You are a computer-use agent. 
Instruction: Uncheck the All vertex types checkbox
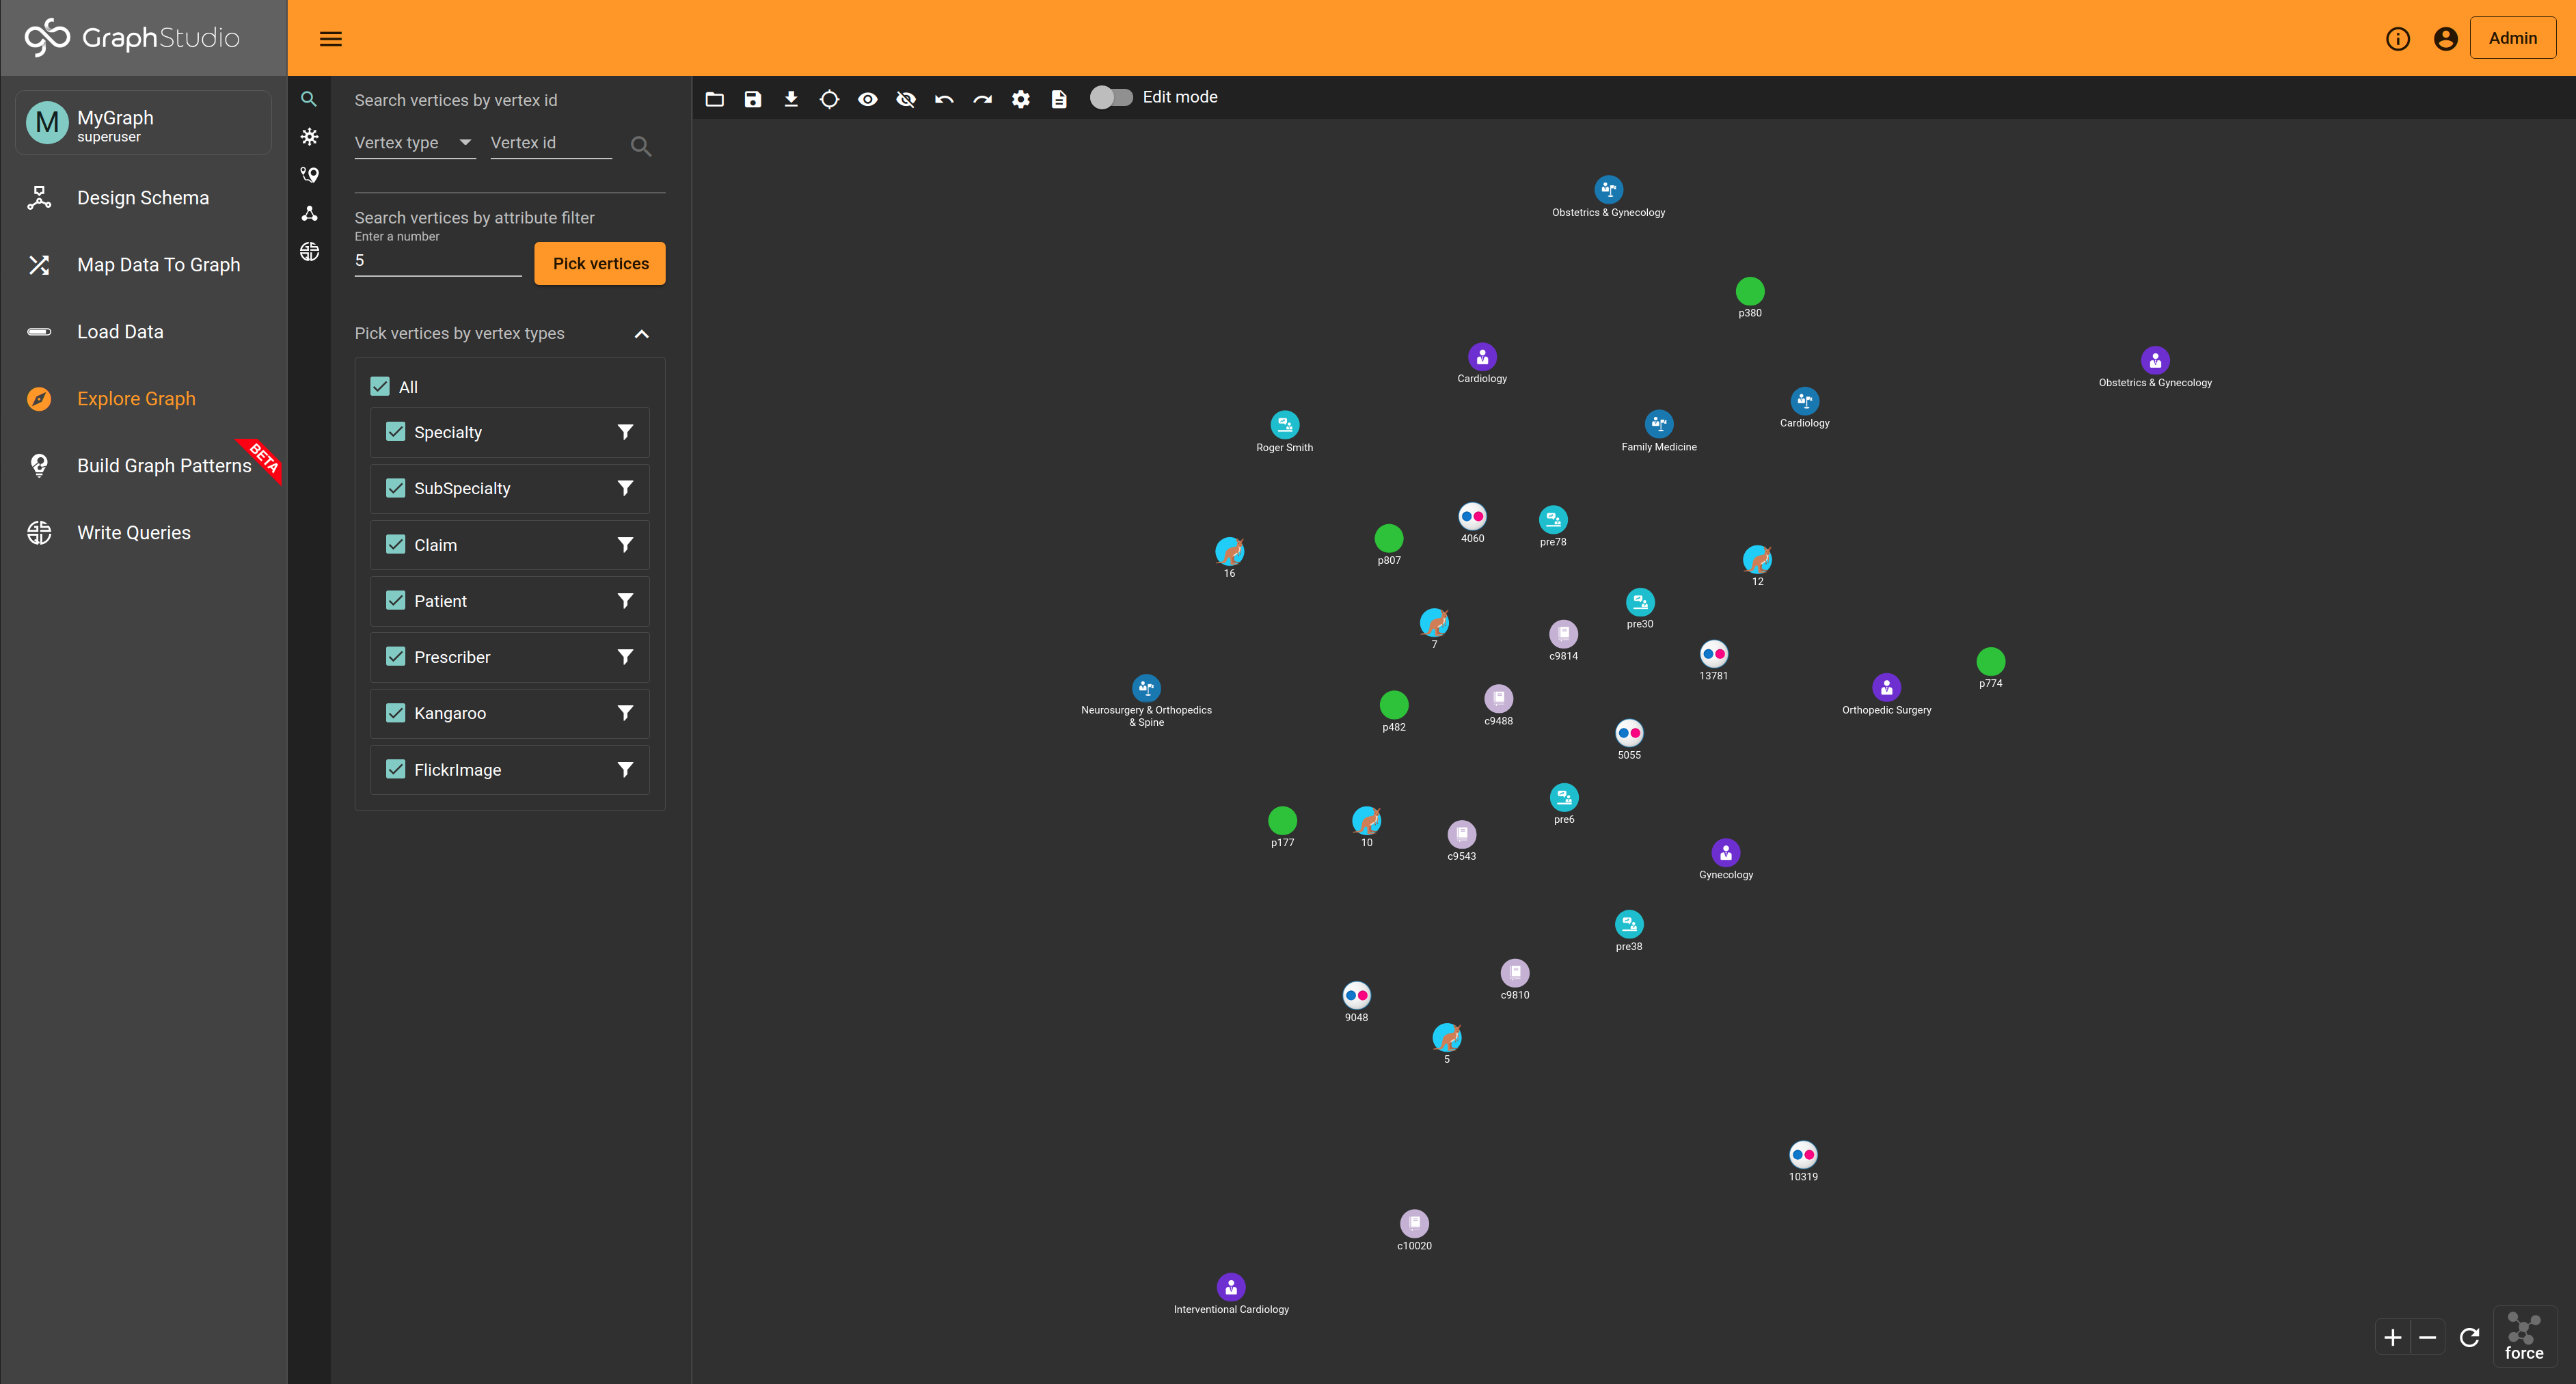point(380,386)
